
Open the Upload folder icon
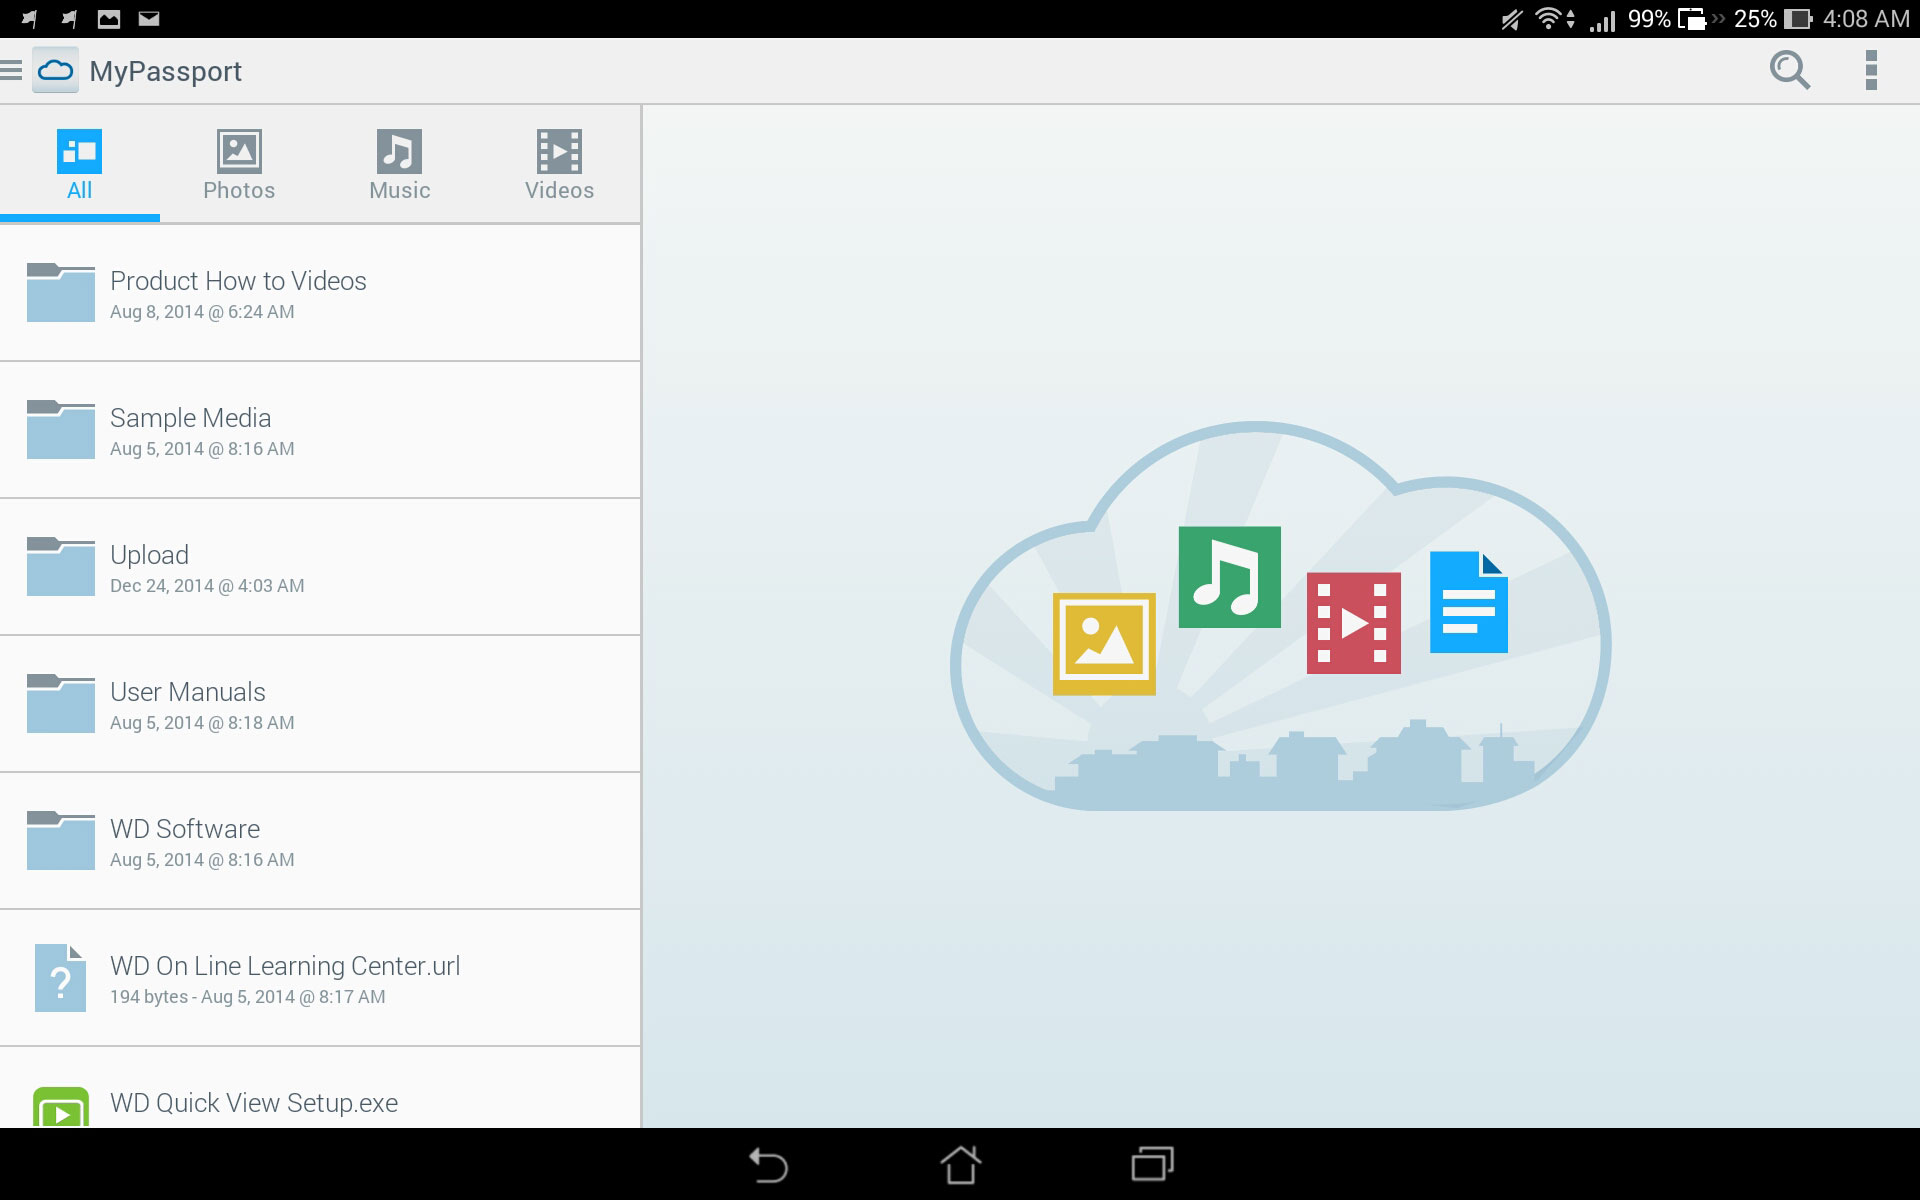[61, 566]
